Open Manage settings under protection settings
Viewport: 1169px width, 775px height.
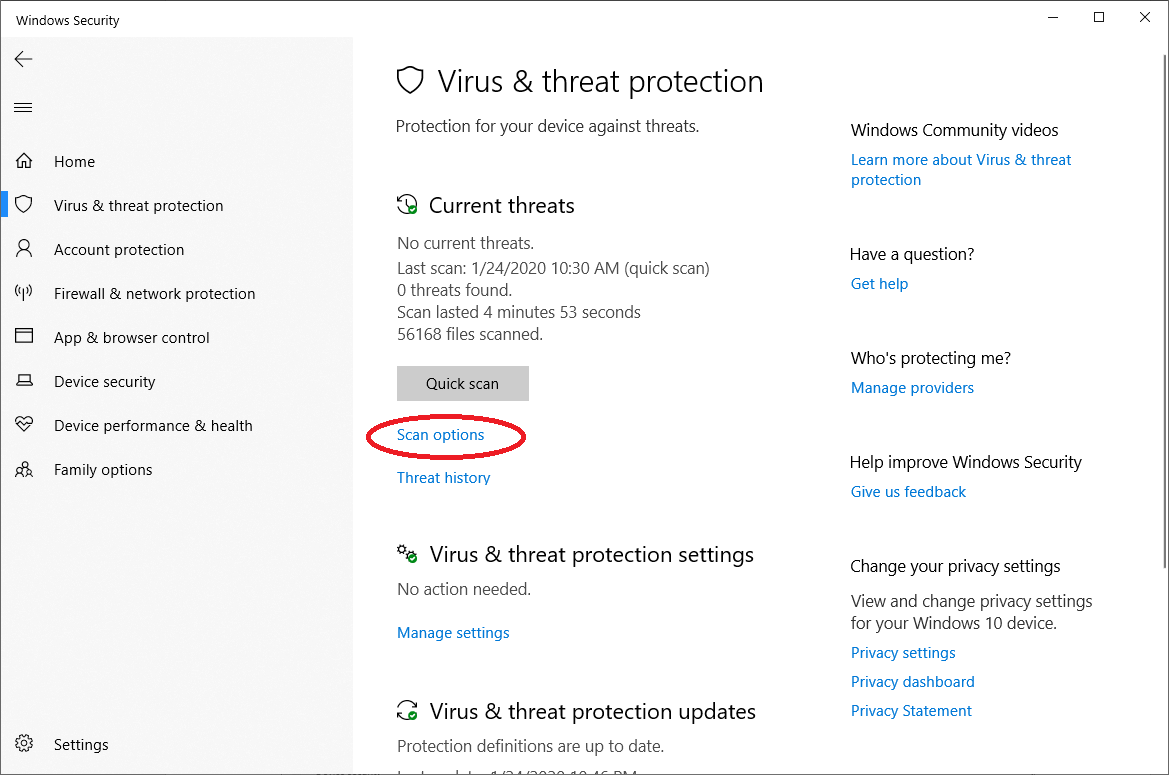pos(453,632)
